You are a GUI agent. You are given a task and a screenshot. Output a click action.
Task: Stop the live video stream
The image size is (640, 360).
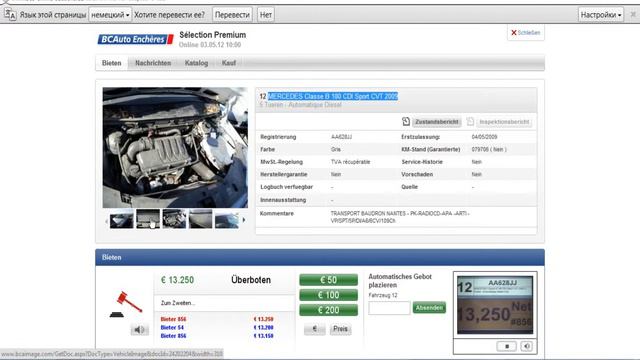(x=507, y=346)
